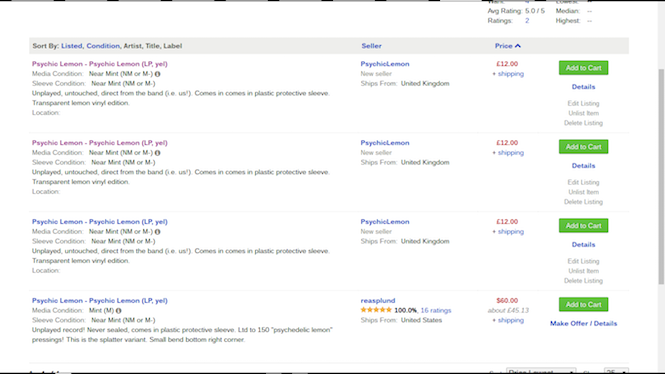Select the £12.00 price in first listing
665x374 pixels.
pos(507,64)
